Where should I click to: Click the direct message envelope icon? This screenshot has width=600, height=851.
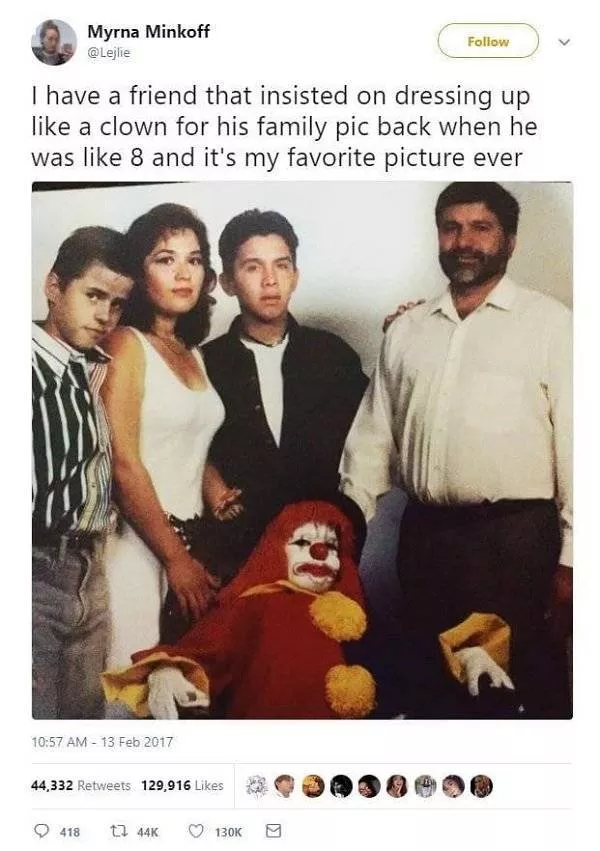click(273, 831)
